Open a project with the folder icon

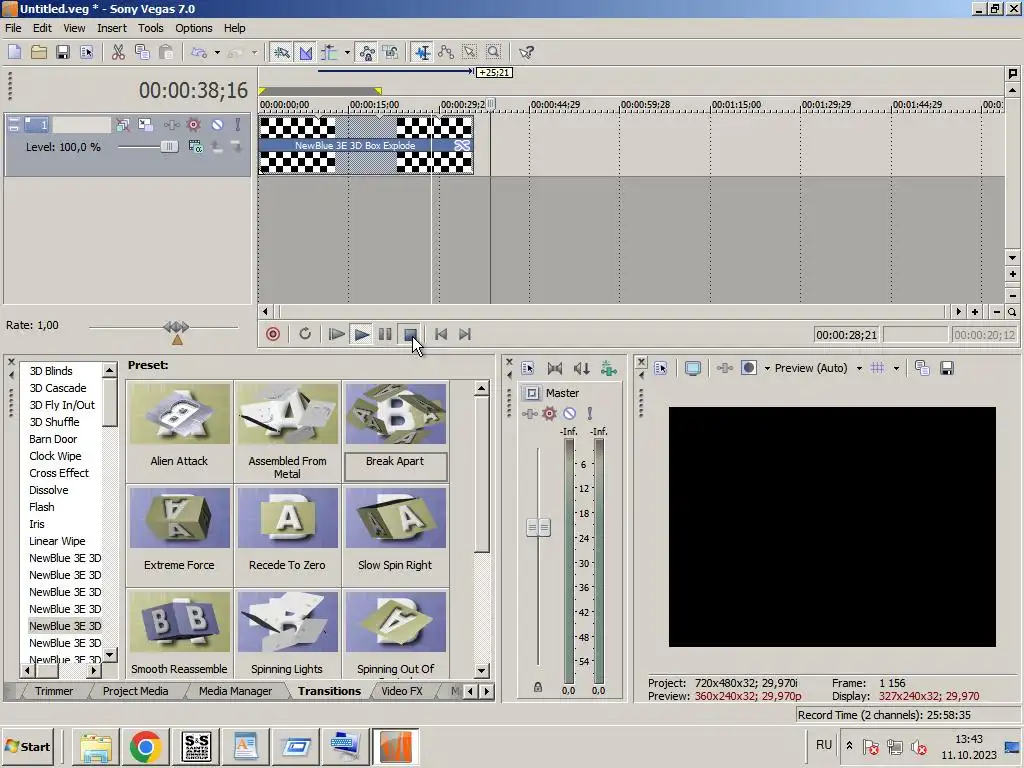click(39, 52)
